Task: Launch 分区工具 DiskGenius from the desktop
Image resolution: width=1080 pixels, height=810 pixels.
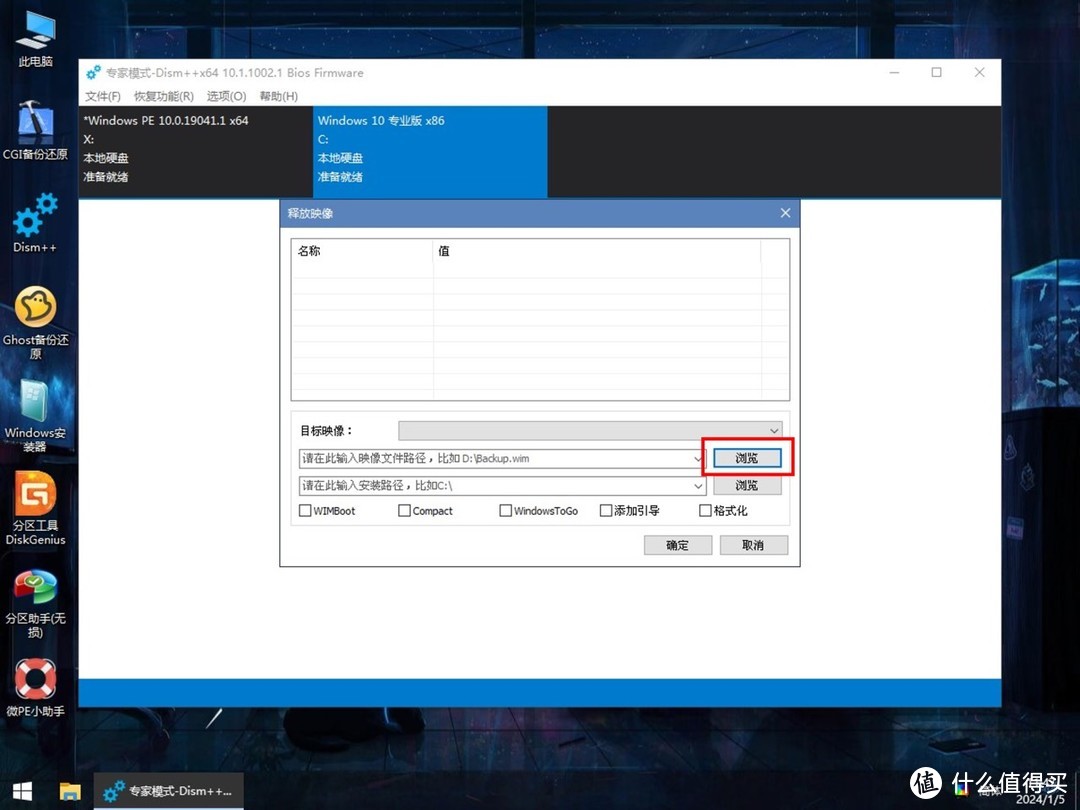Action: (x=36, y=508)
